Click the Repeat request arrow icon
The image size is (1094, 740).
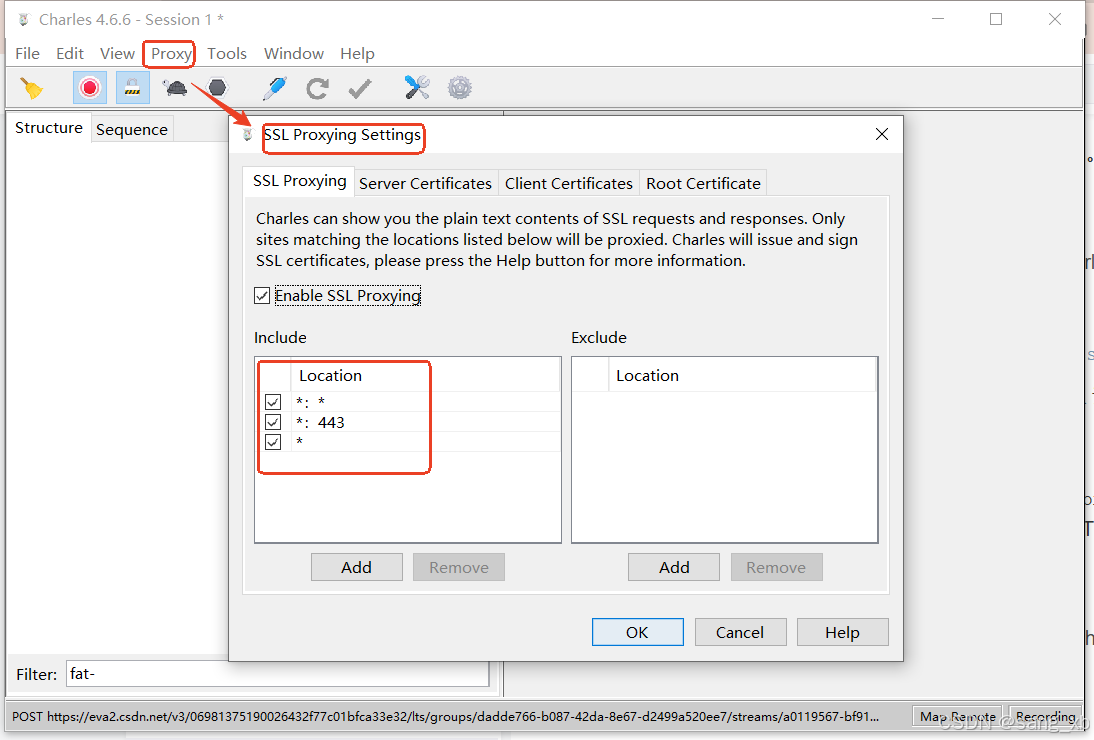pyautogui.click(x=317, y=88)
